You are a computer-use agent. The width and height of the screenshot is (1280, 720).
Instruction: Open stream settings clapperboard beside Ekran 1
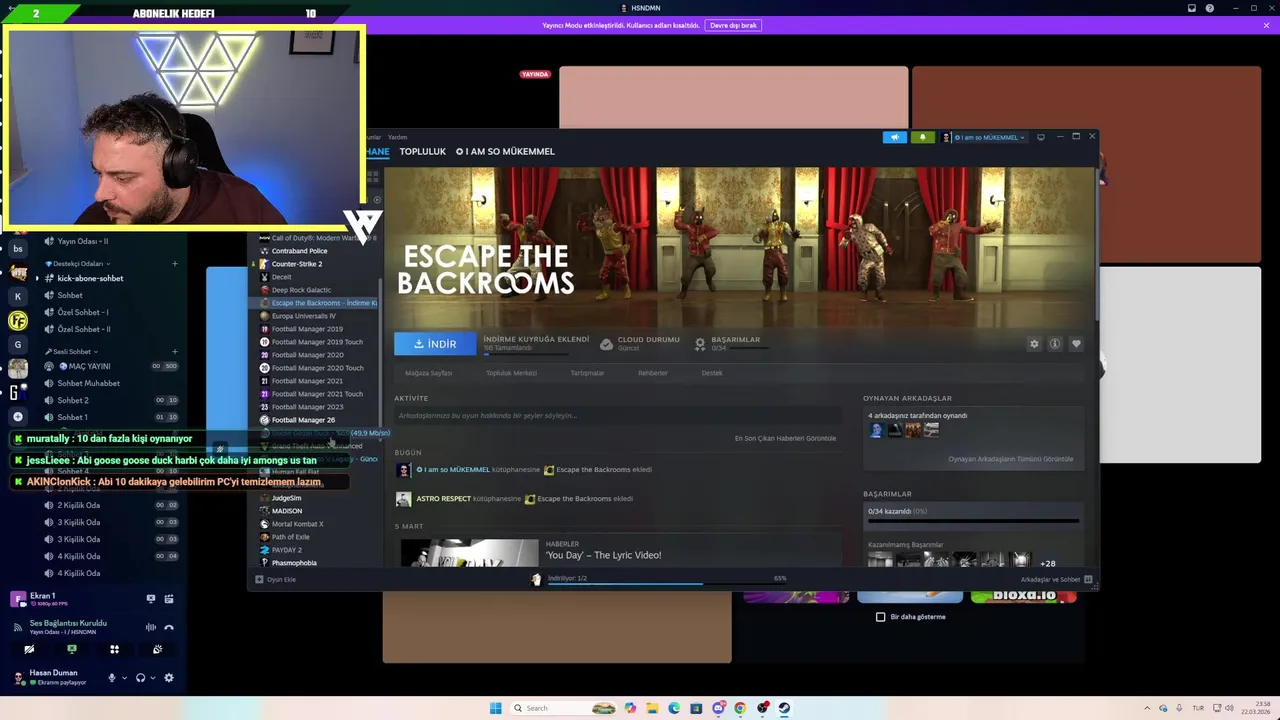tap(169, 599)
